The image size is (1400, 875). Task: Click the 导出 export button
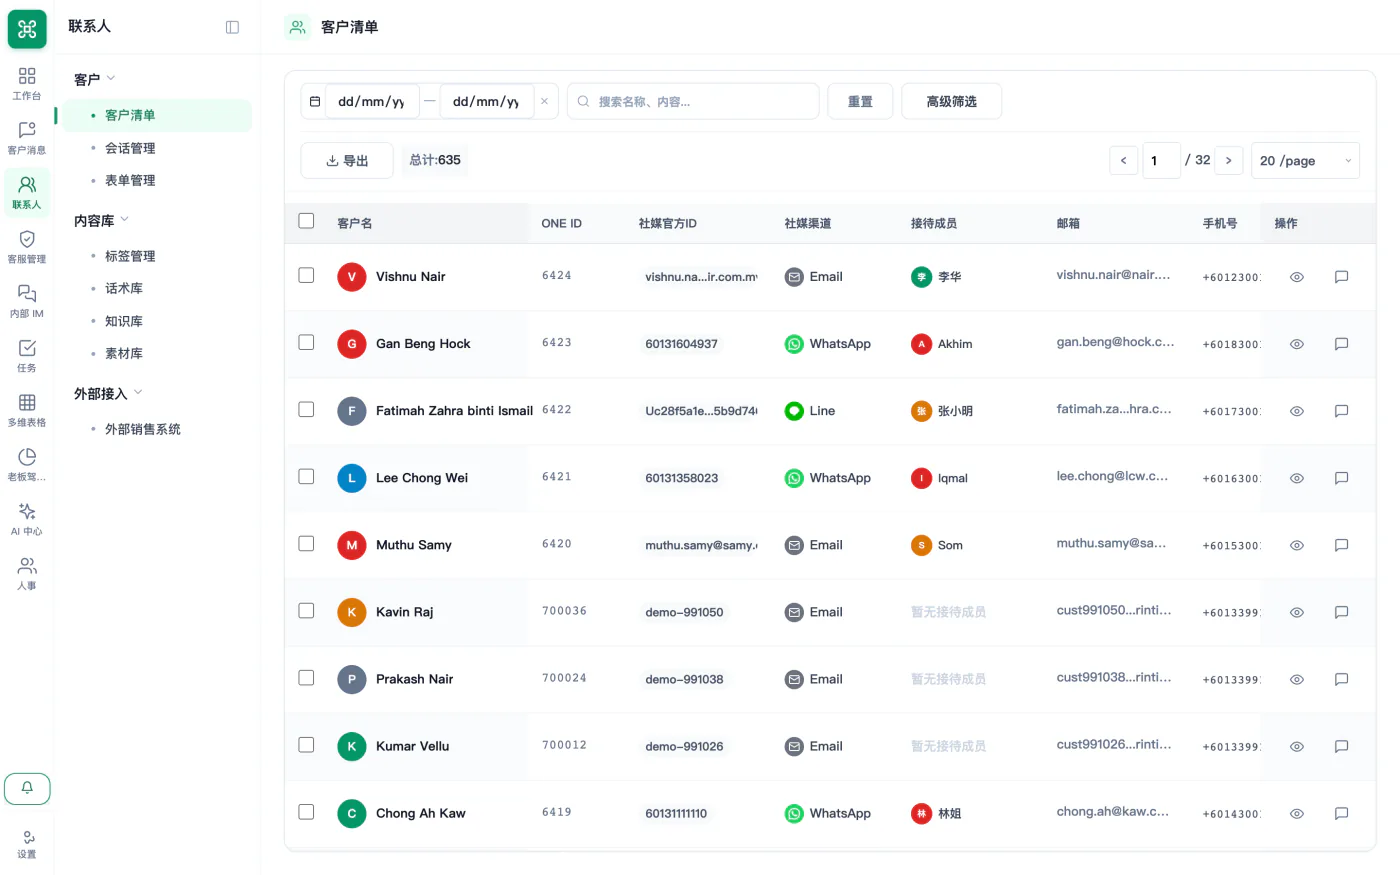(347, 160)
